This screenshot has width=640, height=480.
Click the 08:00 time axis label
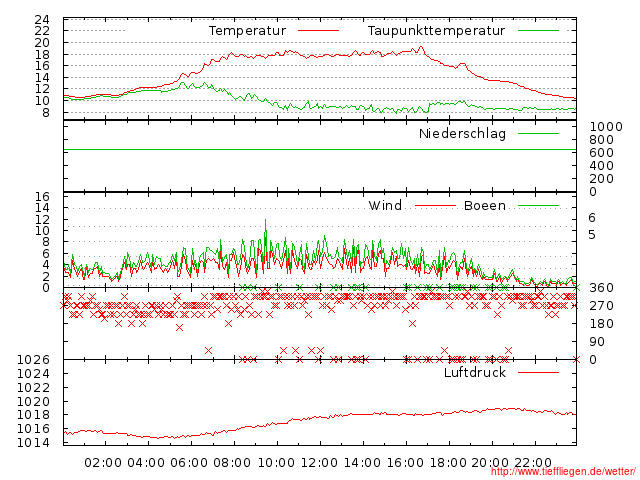pos(232,463)
